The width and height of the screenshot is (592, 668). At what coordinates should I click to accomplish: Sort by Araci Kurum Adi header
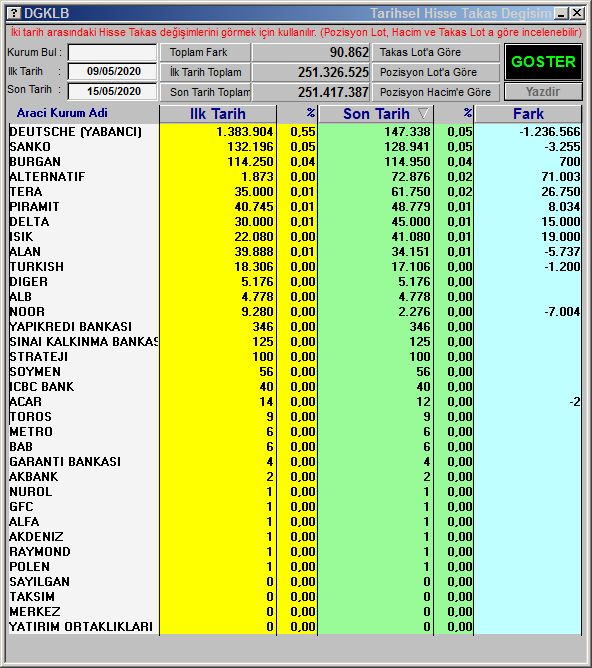click(x=62, y=113)
